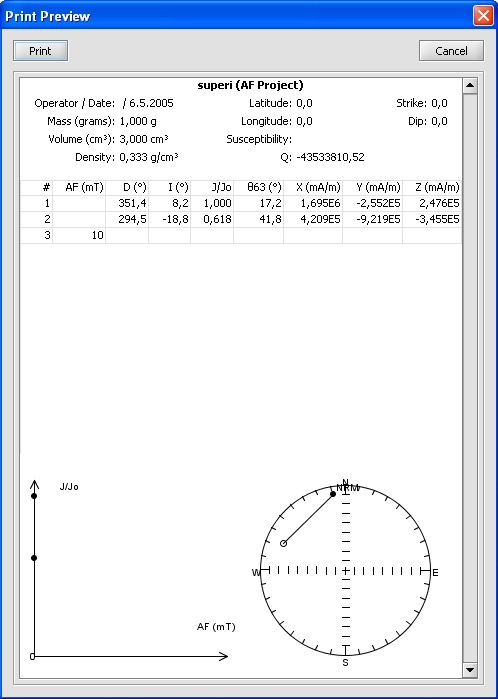The width and height of the screenshot is (498, 699).
Task: Close the Print Preview window
Action: click(x=483, y=16)
